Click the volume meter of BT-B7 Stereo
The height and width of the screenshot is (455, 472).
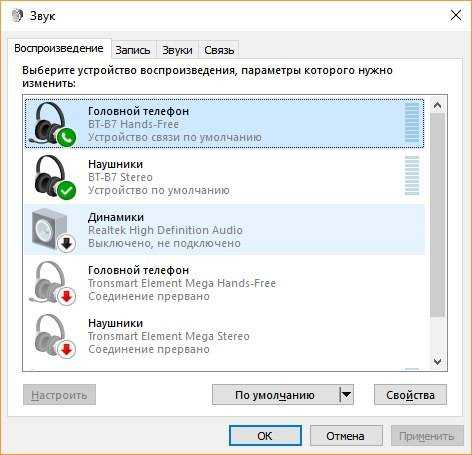[x=412, y=176]
